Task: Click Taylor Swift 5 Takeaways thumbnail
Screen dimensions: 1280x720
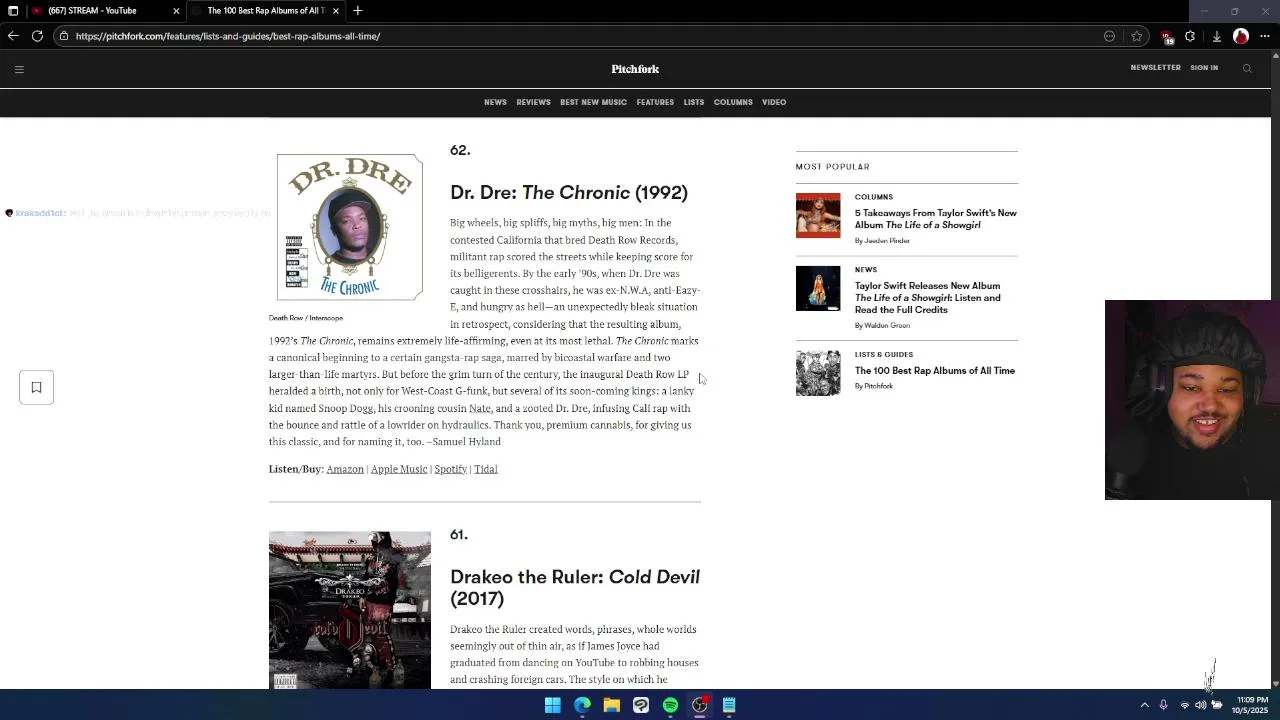Action: (x=818, y=215)
